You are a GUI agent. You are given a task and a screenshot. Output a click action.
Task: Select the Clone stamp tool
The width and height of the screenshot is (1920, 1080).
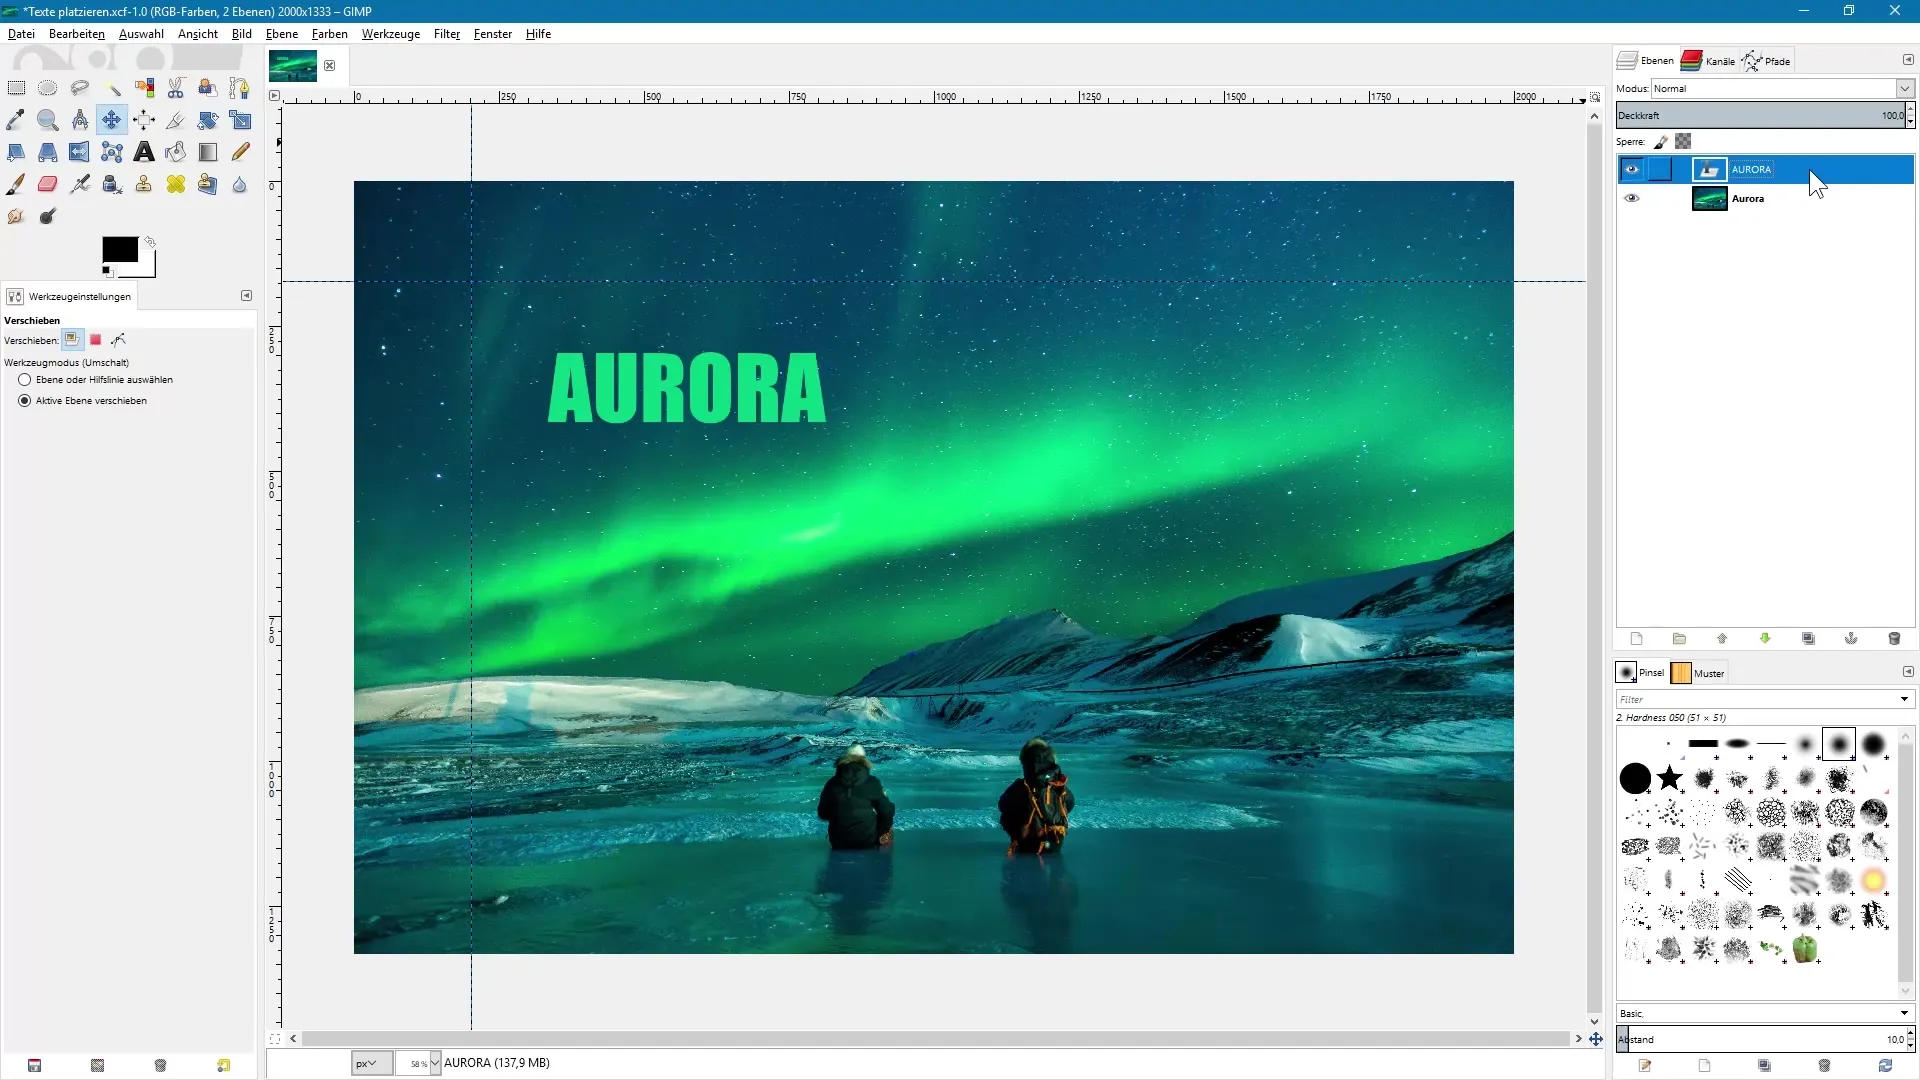click(144, 184)
